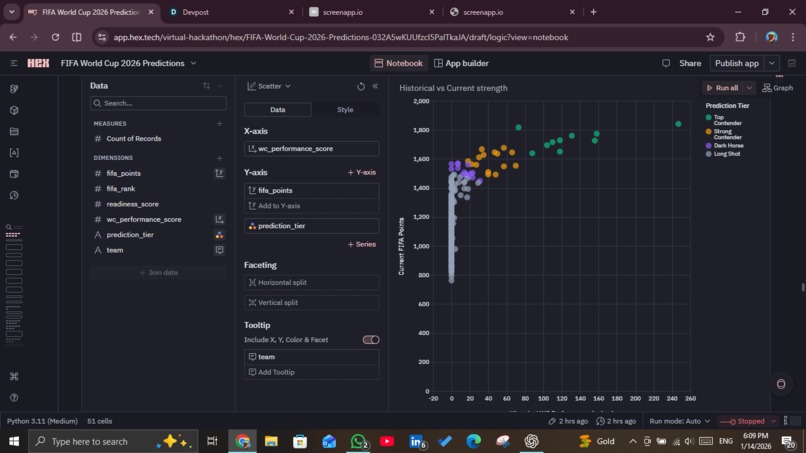This screenshot has width=806, height=453.
Task: Click the sort fields icon in Data panel
Action: [206, 86]
